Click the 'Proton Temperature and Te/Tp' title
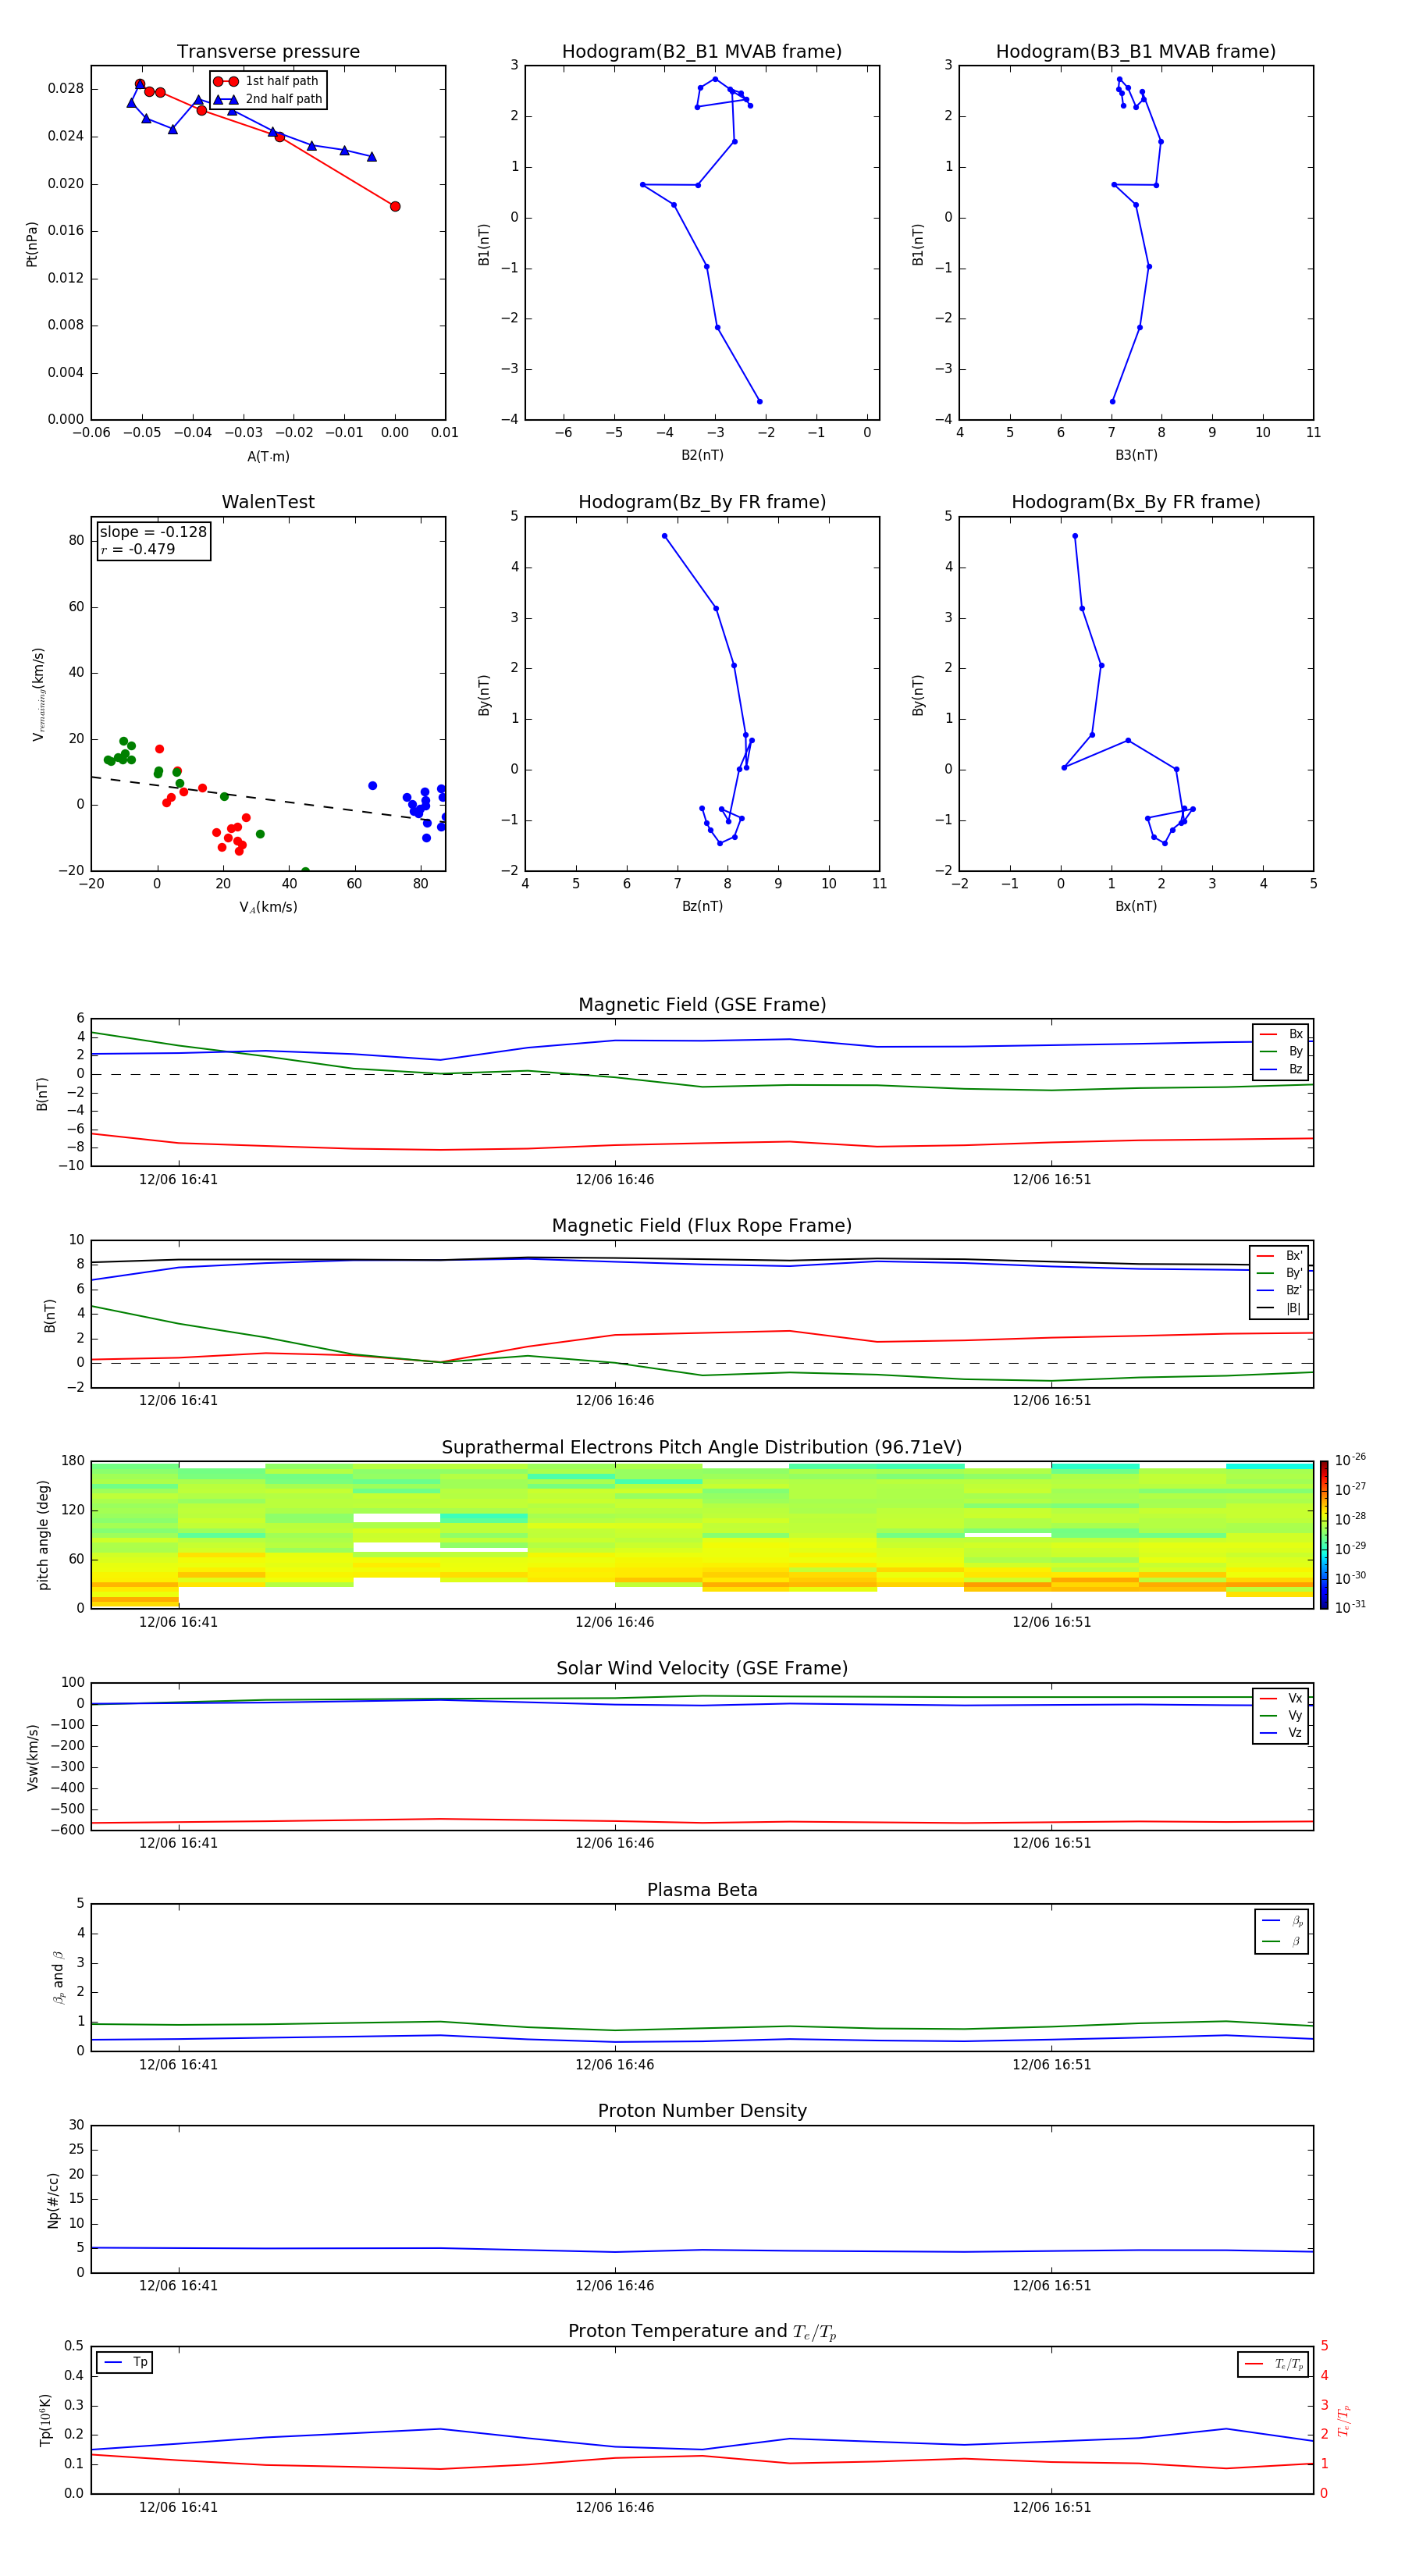This screenshot has height=2576, width=1405. point(702,2331)
